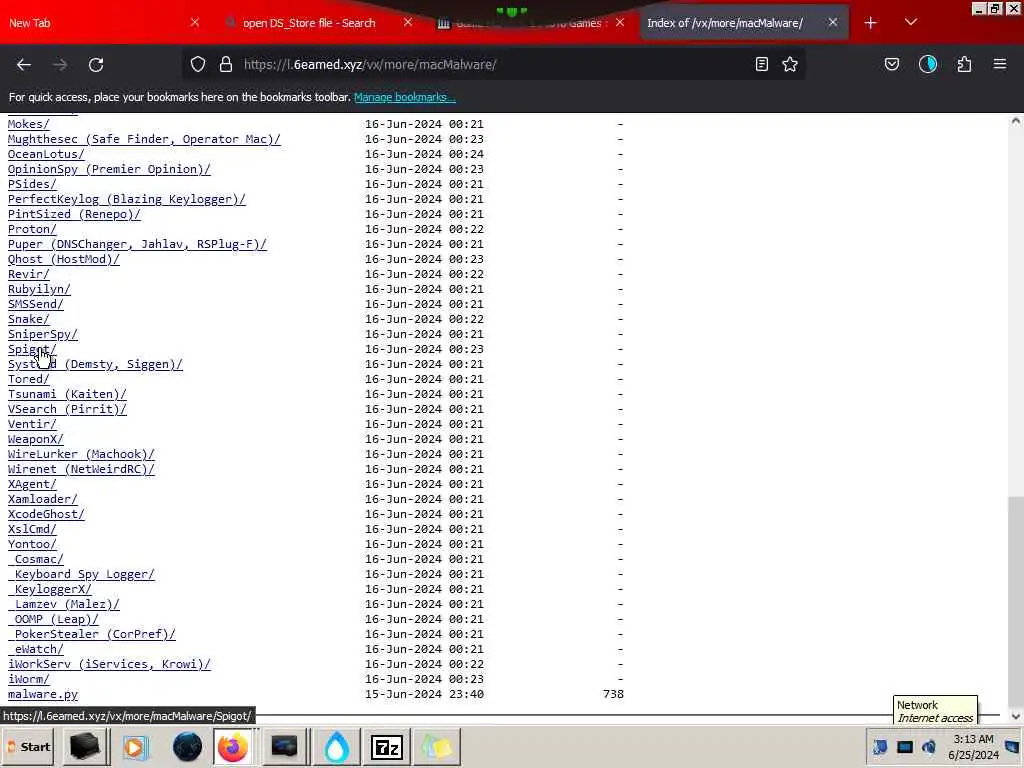This screenshot has height=768, width=1024.
Task: Open the Firefox hamburger application menu
Action: (x=1000, y=64)
